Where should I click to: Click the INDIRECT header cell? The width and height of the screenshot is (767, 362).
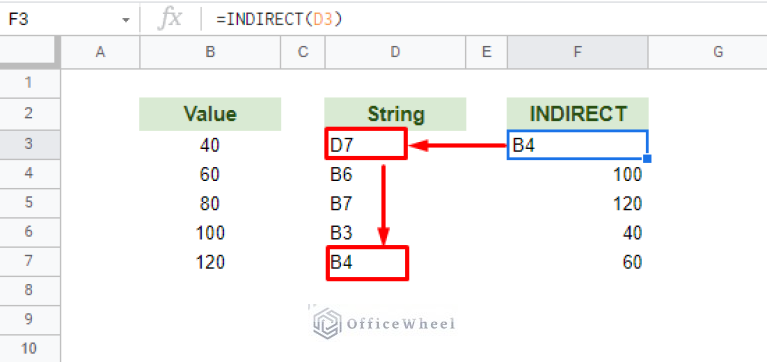tap(578, 114)
